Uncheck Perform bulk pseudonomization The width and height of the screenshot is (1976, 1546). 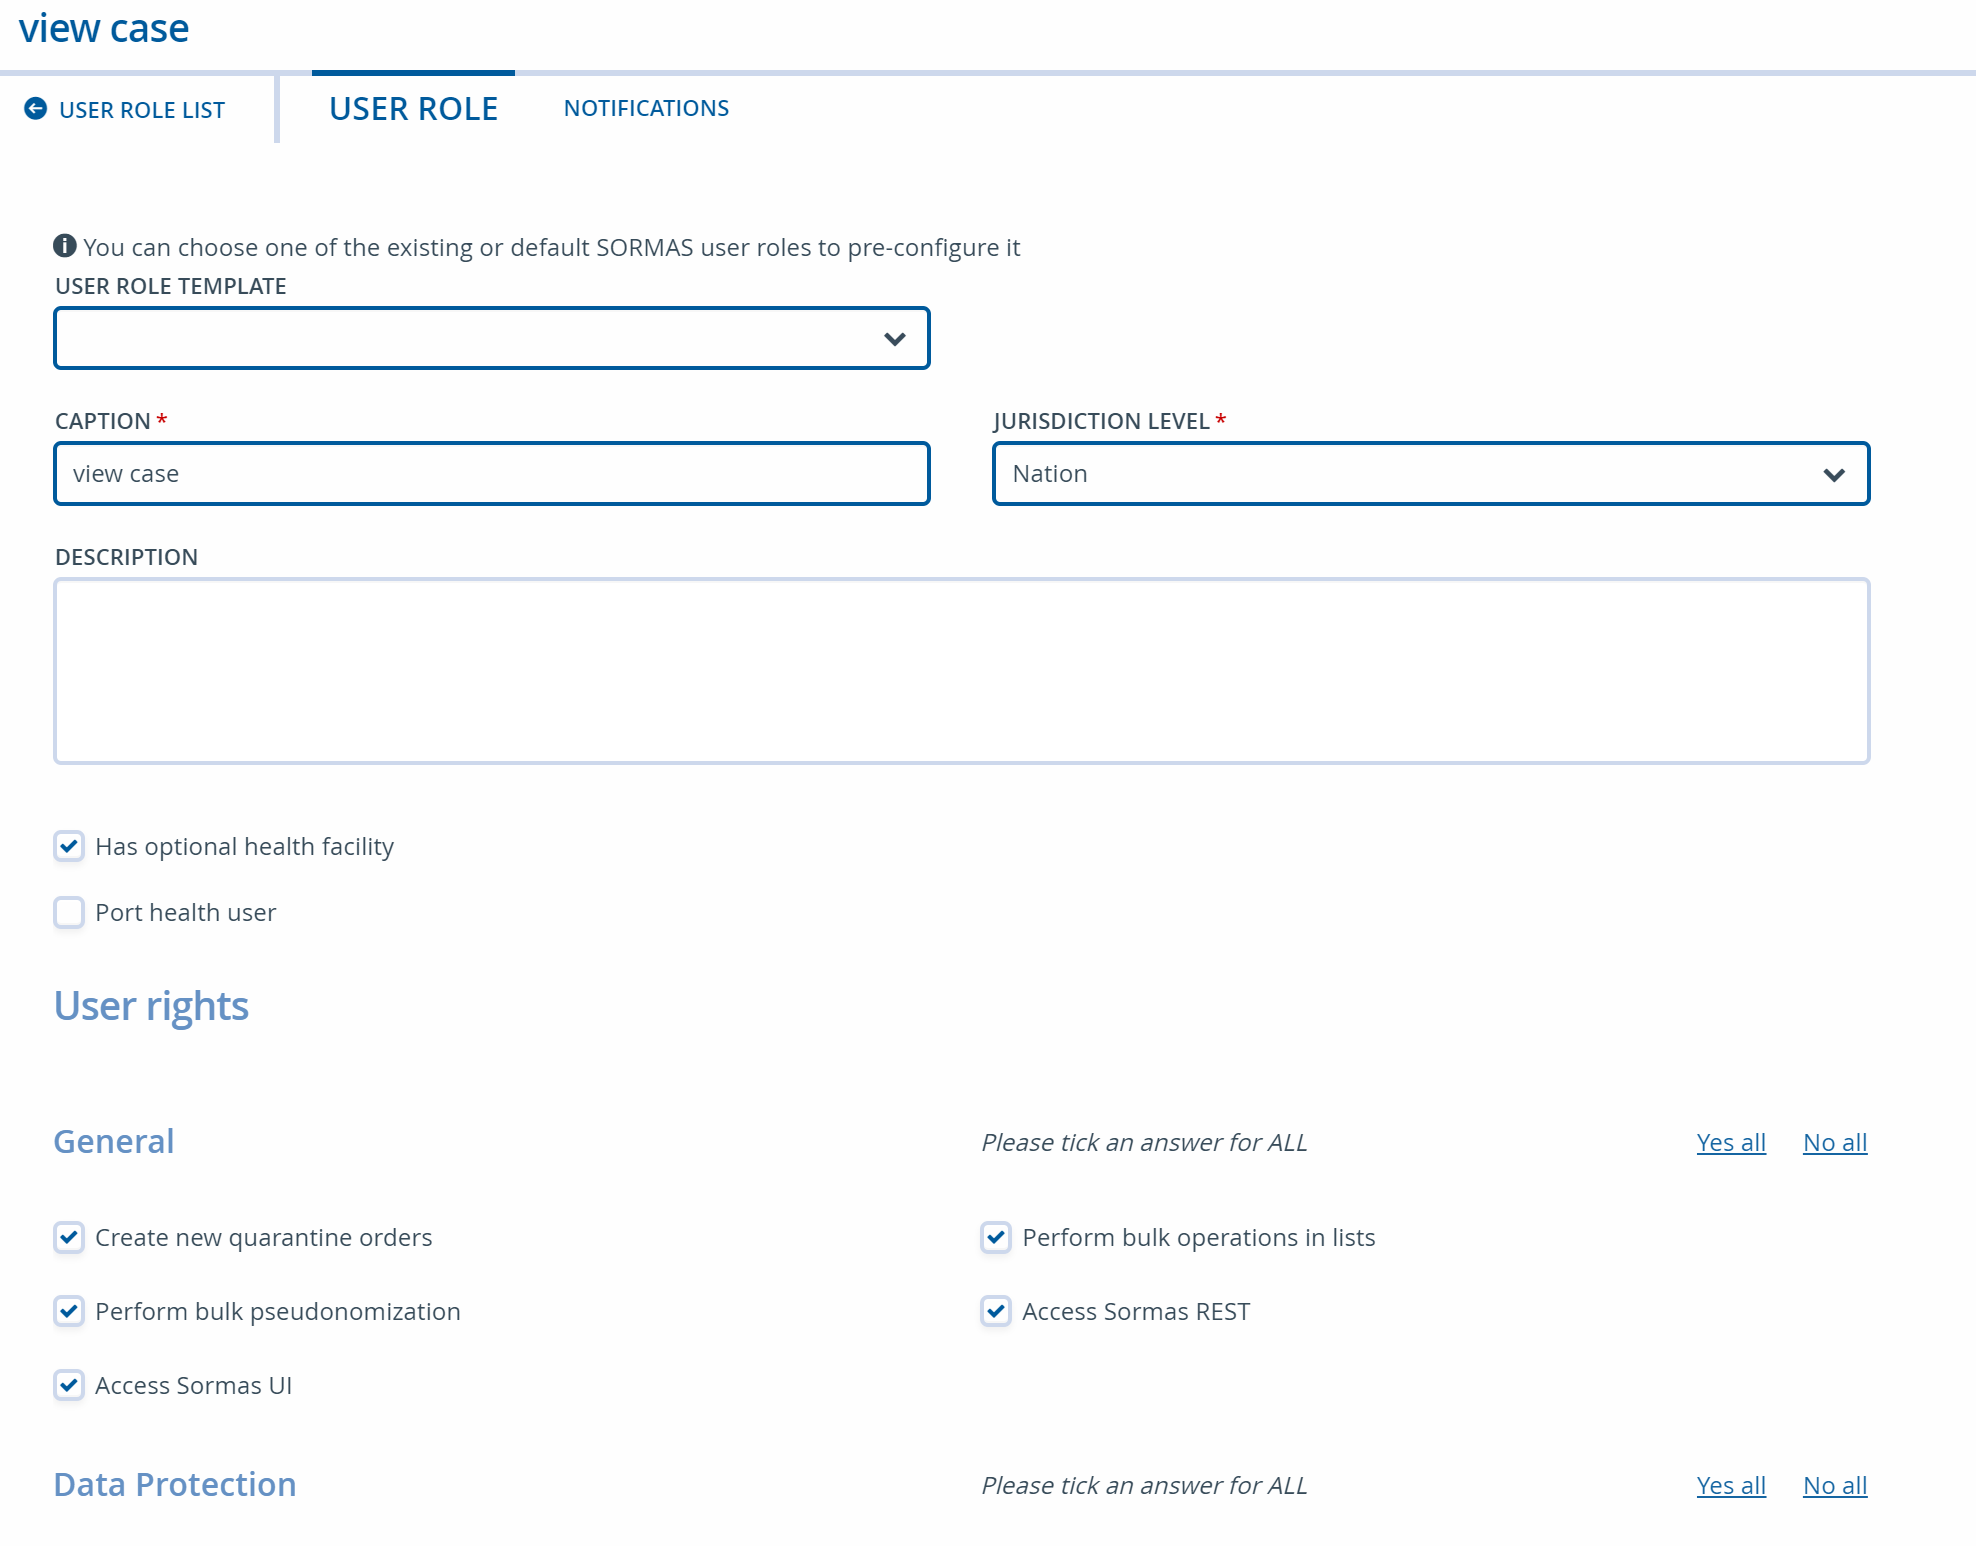tap(69, 1312)
